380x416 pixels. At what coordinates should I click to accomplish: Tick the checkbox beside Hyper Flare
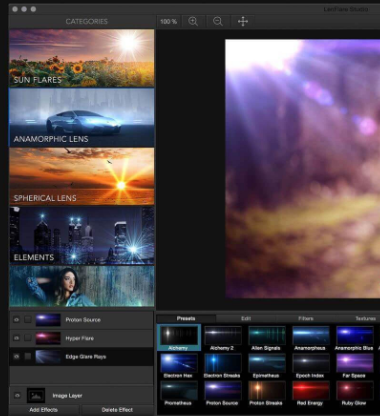pyautogui.click(x=28, y=338)
